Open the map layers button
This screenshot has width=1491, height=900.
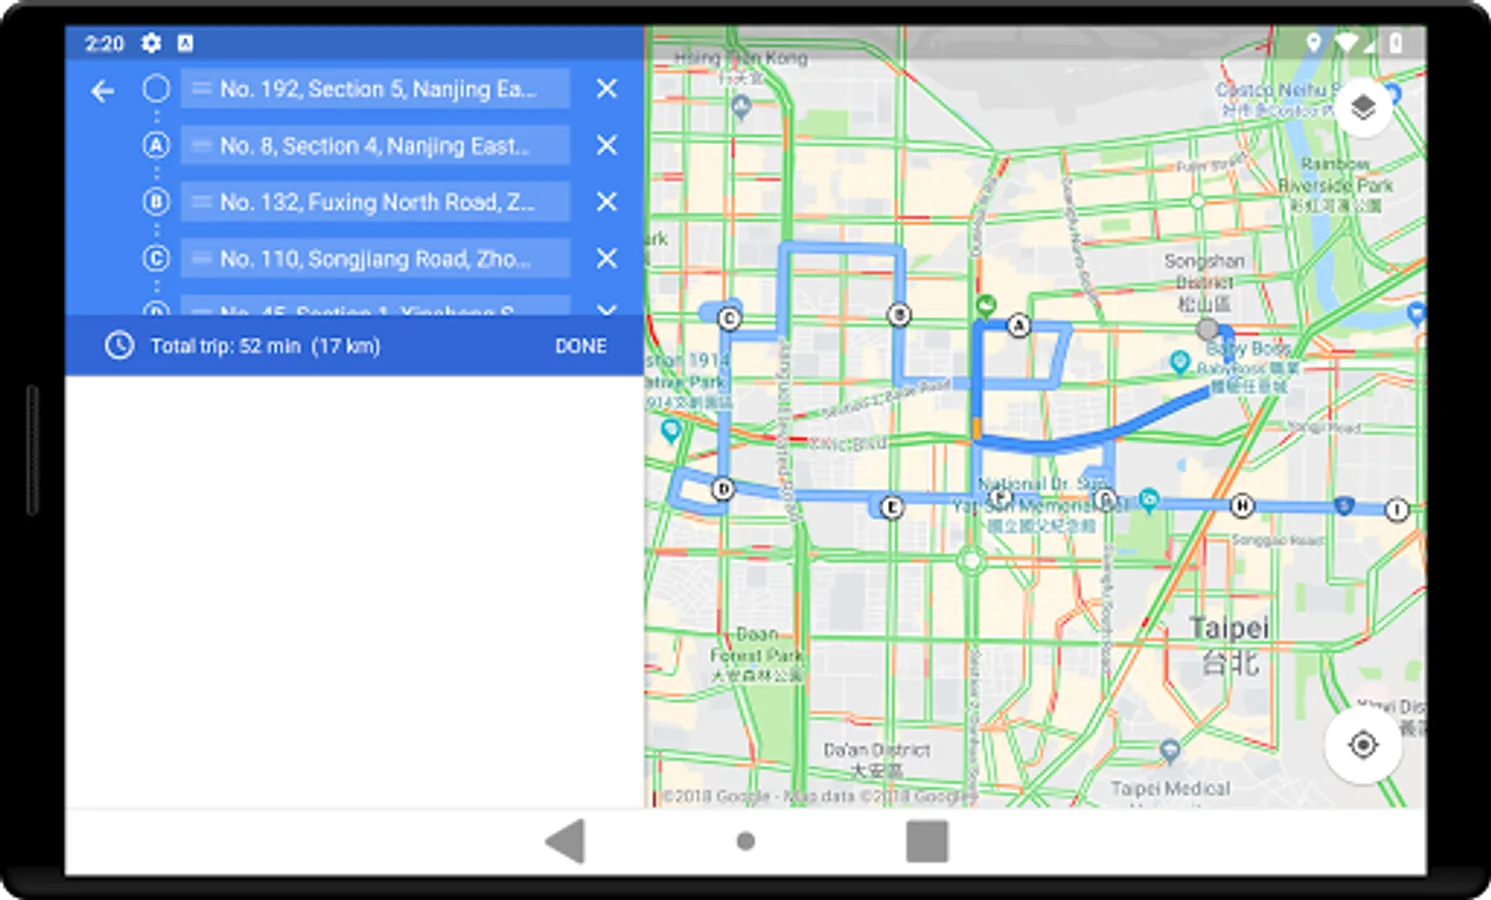click(x=1363, y=106)
